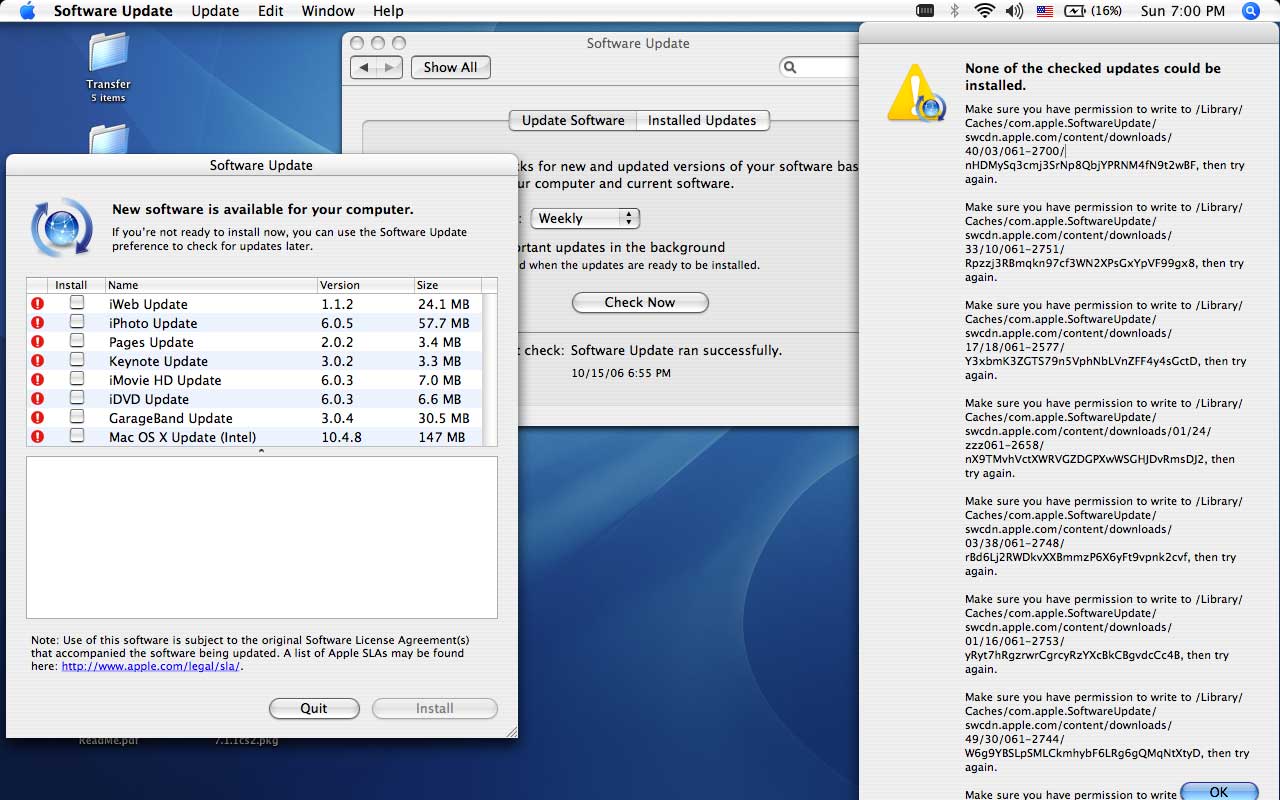Image resolution: width=1280 pixels, height=800 pixels.
Task: Open the Weekly frequency dropdown
Action: click(x=585, y=218)
